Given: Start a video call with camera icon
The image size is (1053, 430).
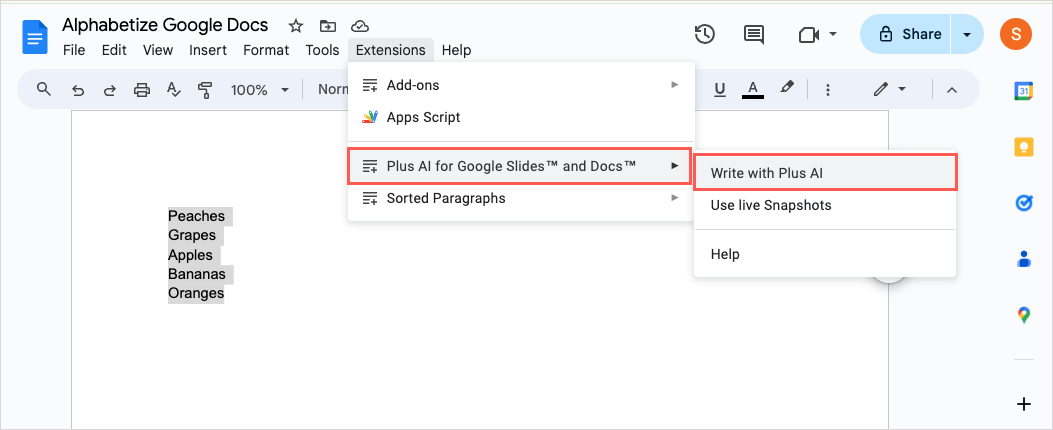Looking at the screenshot, I should pos(809,34).
